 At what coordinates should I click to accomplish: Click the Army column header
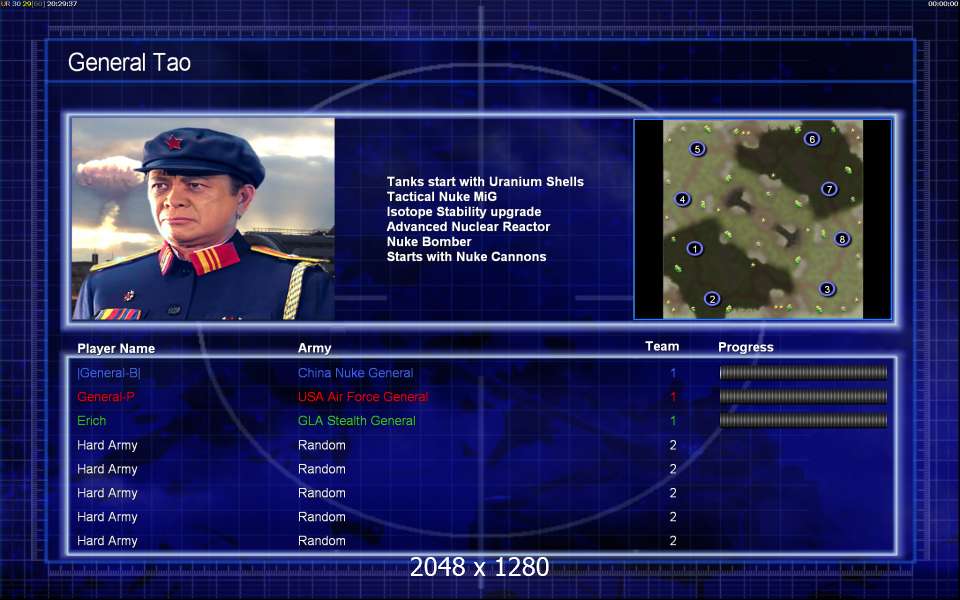314,348
